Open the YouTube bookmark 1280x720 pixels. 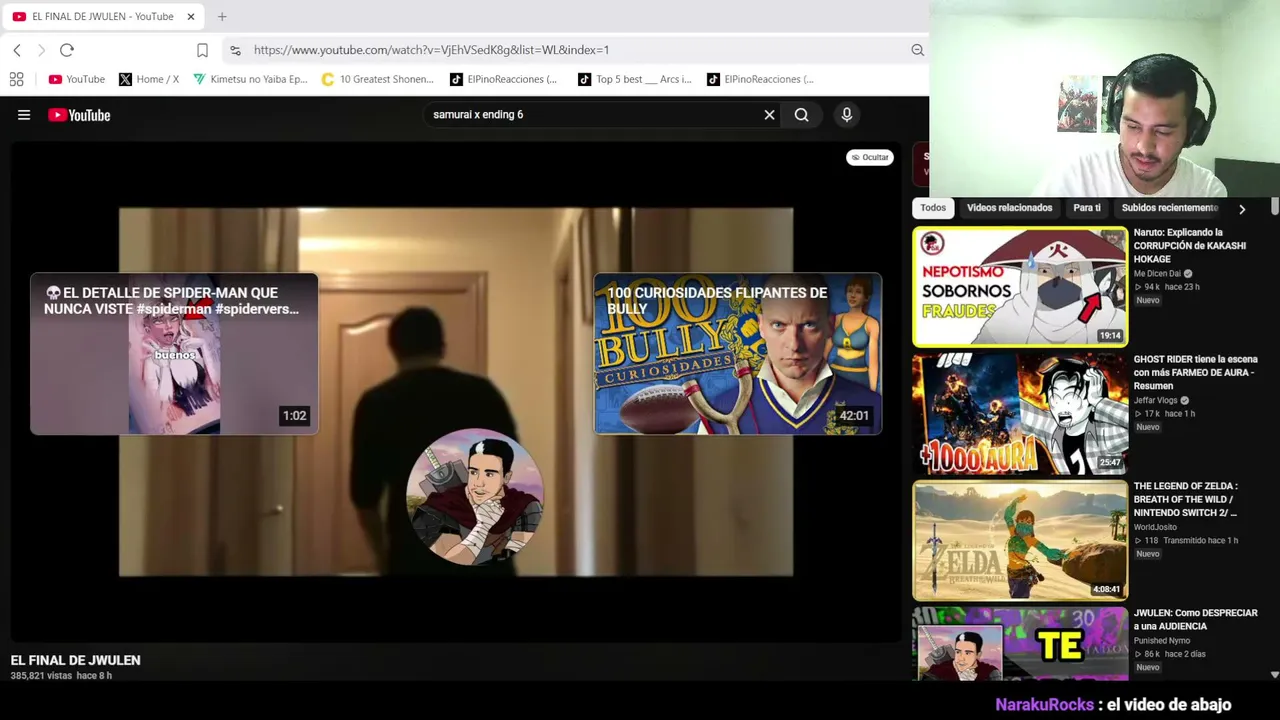click(77, 79)
